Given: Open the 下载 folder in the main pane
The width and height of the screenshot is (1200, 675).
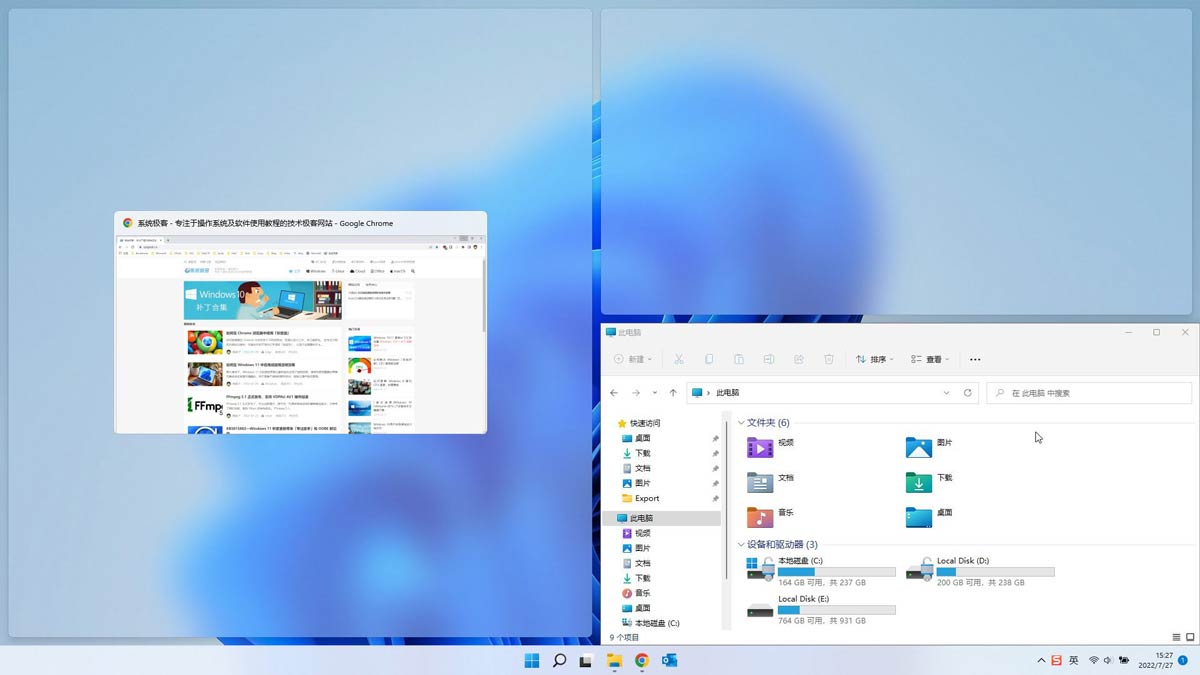Looking at the screenshot, I should click(919, 482).
